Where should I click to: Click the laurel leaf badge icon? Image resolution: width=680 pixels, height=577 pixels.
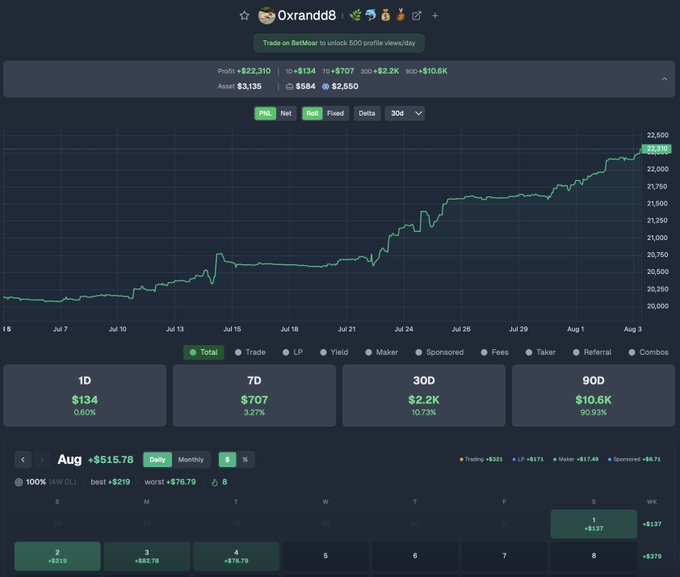coord(355,16)
